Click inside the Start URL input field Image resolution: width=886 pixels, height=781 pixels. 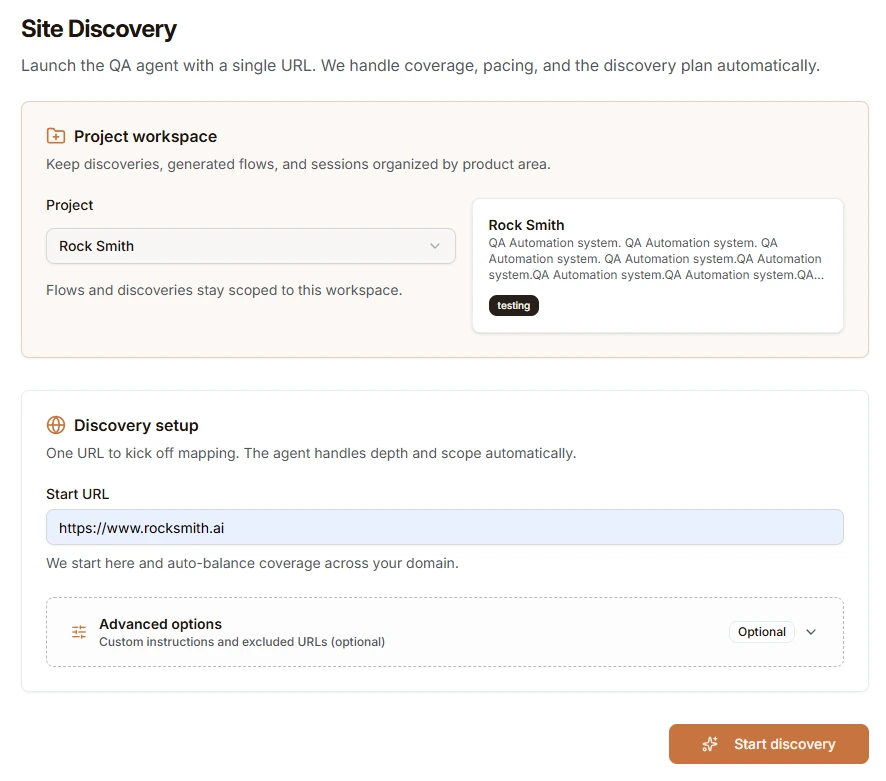pyautogui.click(x=444, y=527)
